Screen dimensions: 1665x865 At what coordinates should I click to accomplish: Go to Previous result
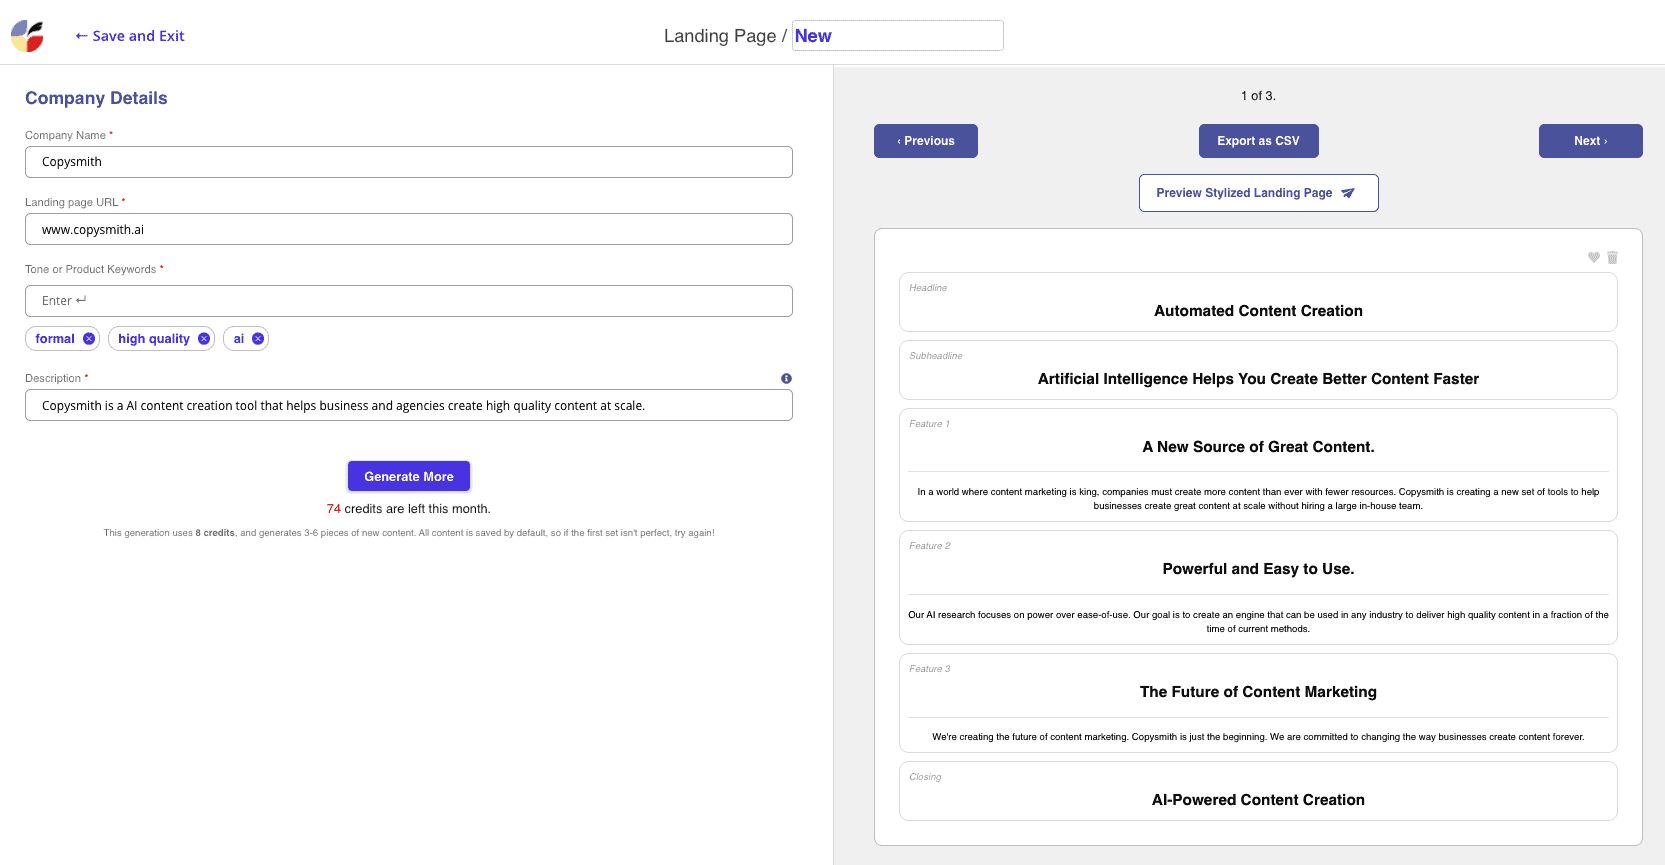click(926, 141)
